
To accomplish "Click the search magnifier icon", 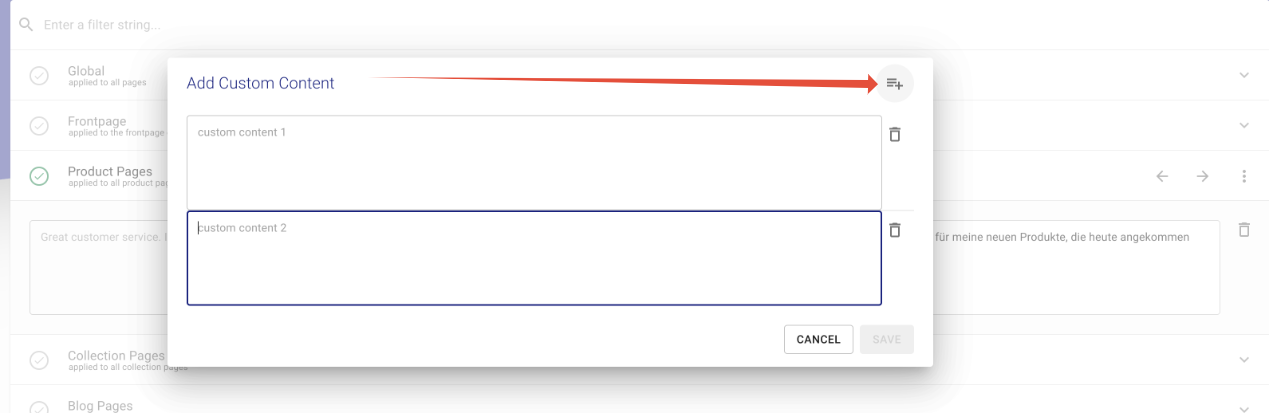I will coord(26,24).
